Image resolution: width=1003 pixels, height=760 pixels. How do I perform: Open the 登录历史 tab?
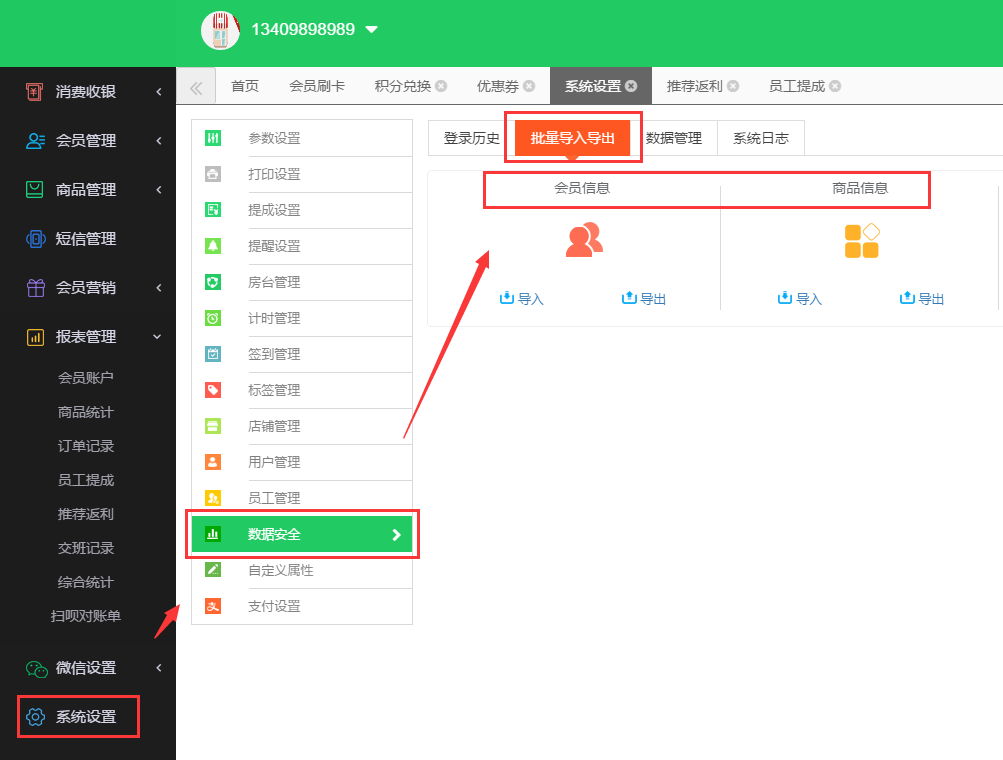pos(471,138)
